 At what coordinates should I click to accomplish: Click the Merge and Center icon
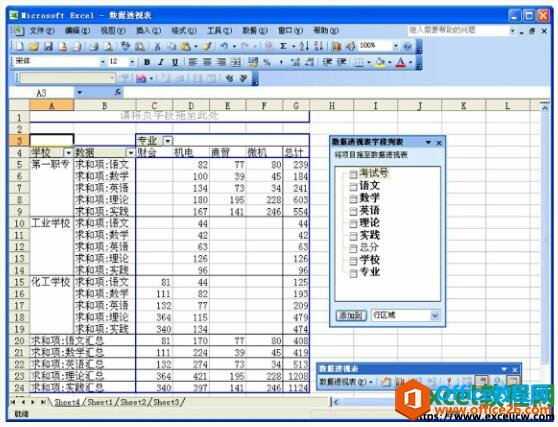tap(235, 62)
